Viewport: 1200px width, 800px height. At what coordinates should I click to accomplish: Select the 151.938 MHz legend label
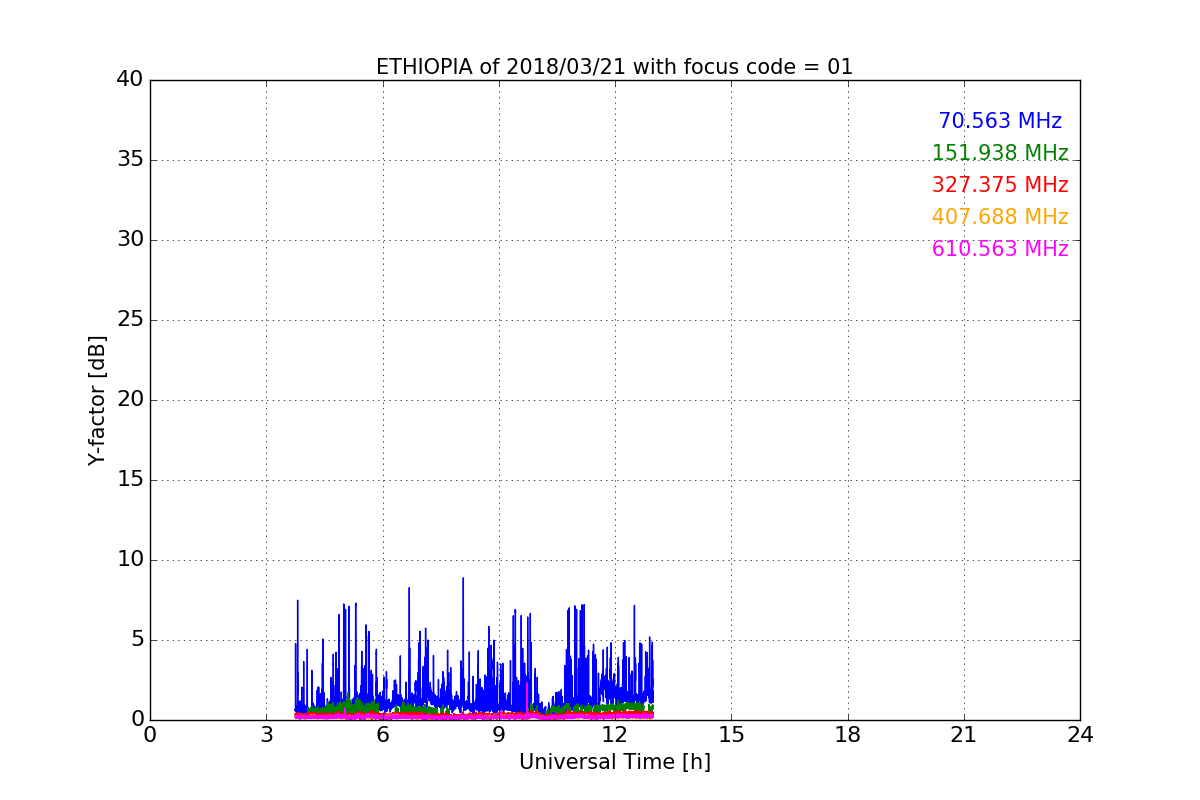coord(1000,153)
